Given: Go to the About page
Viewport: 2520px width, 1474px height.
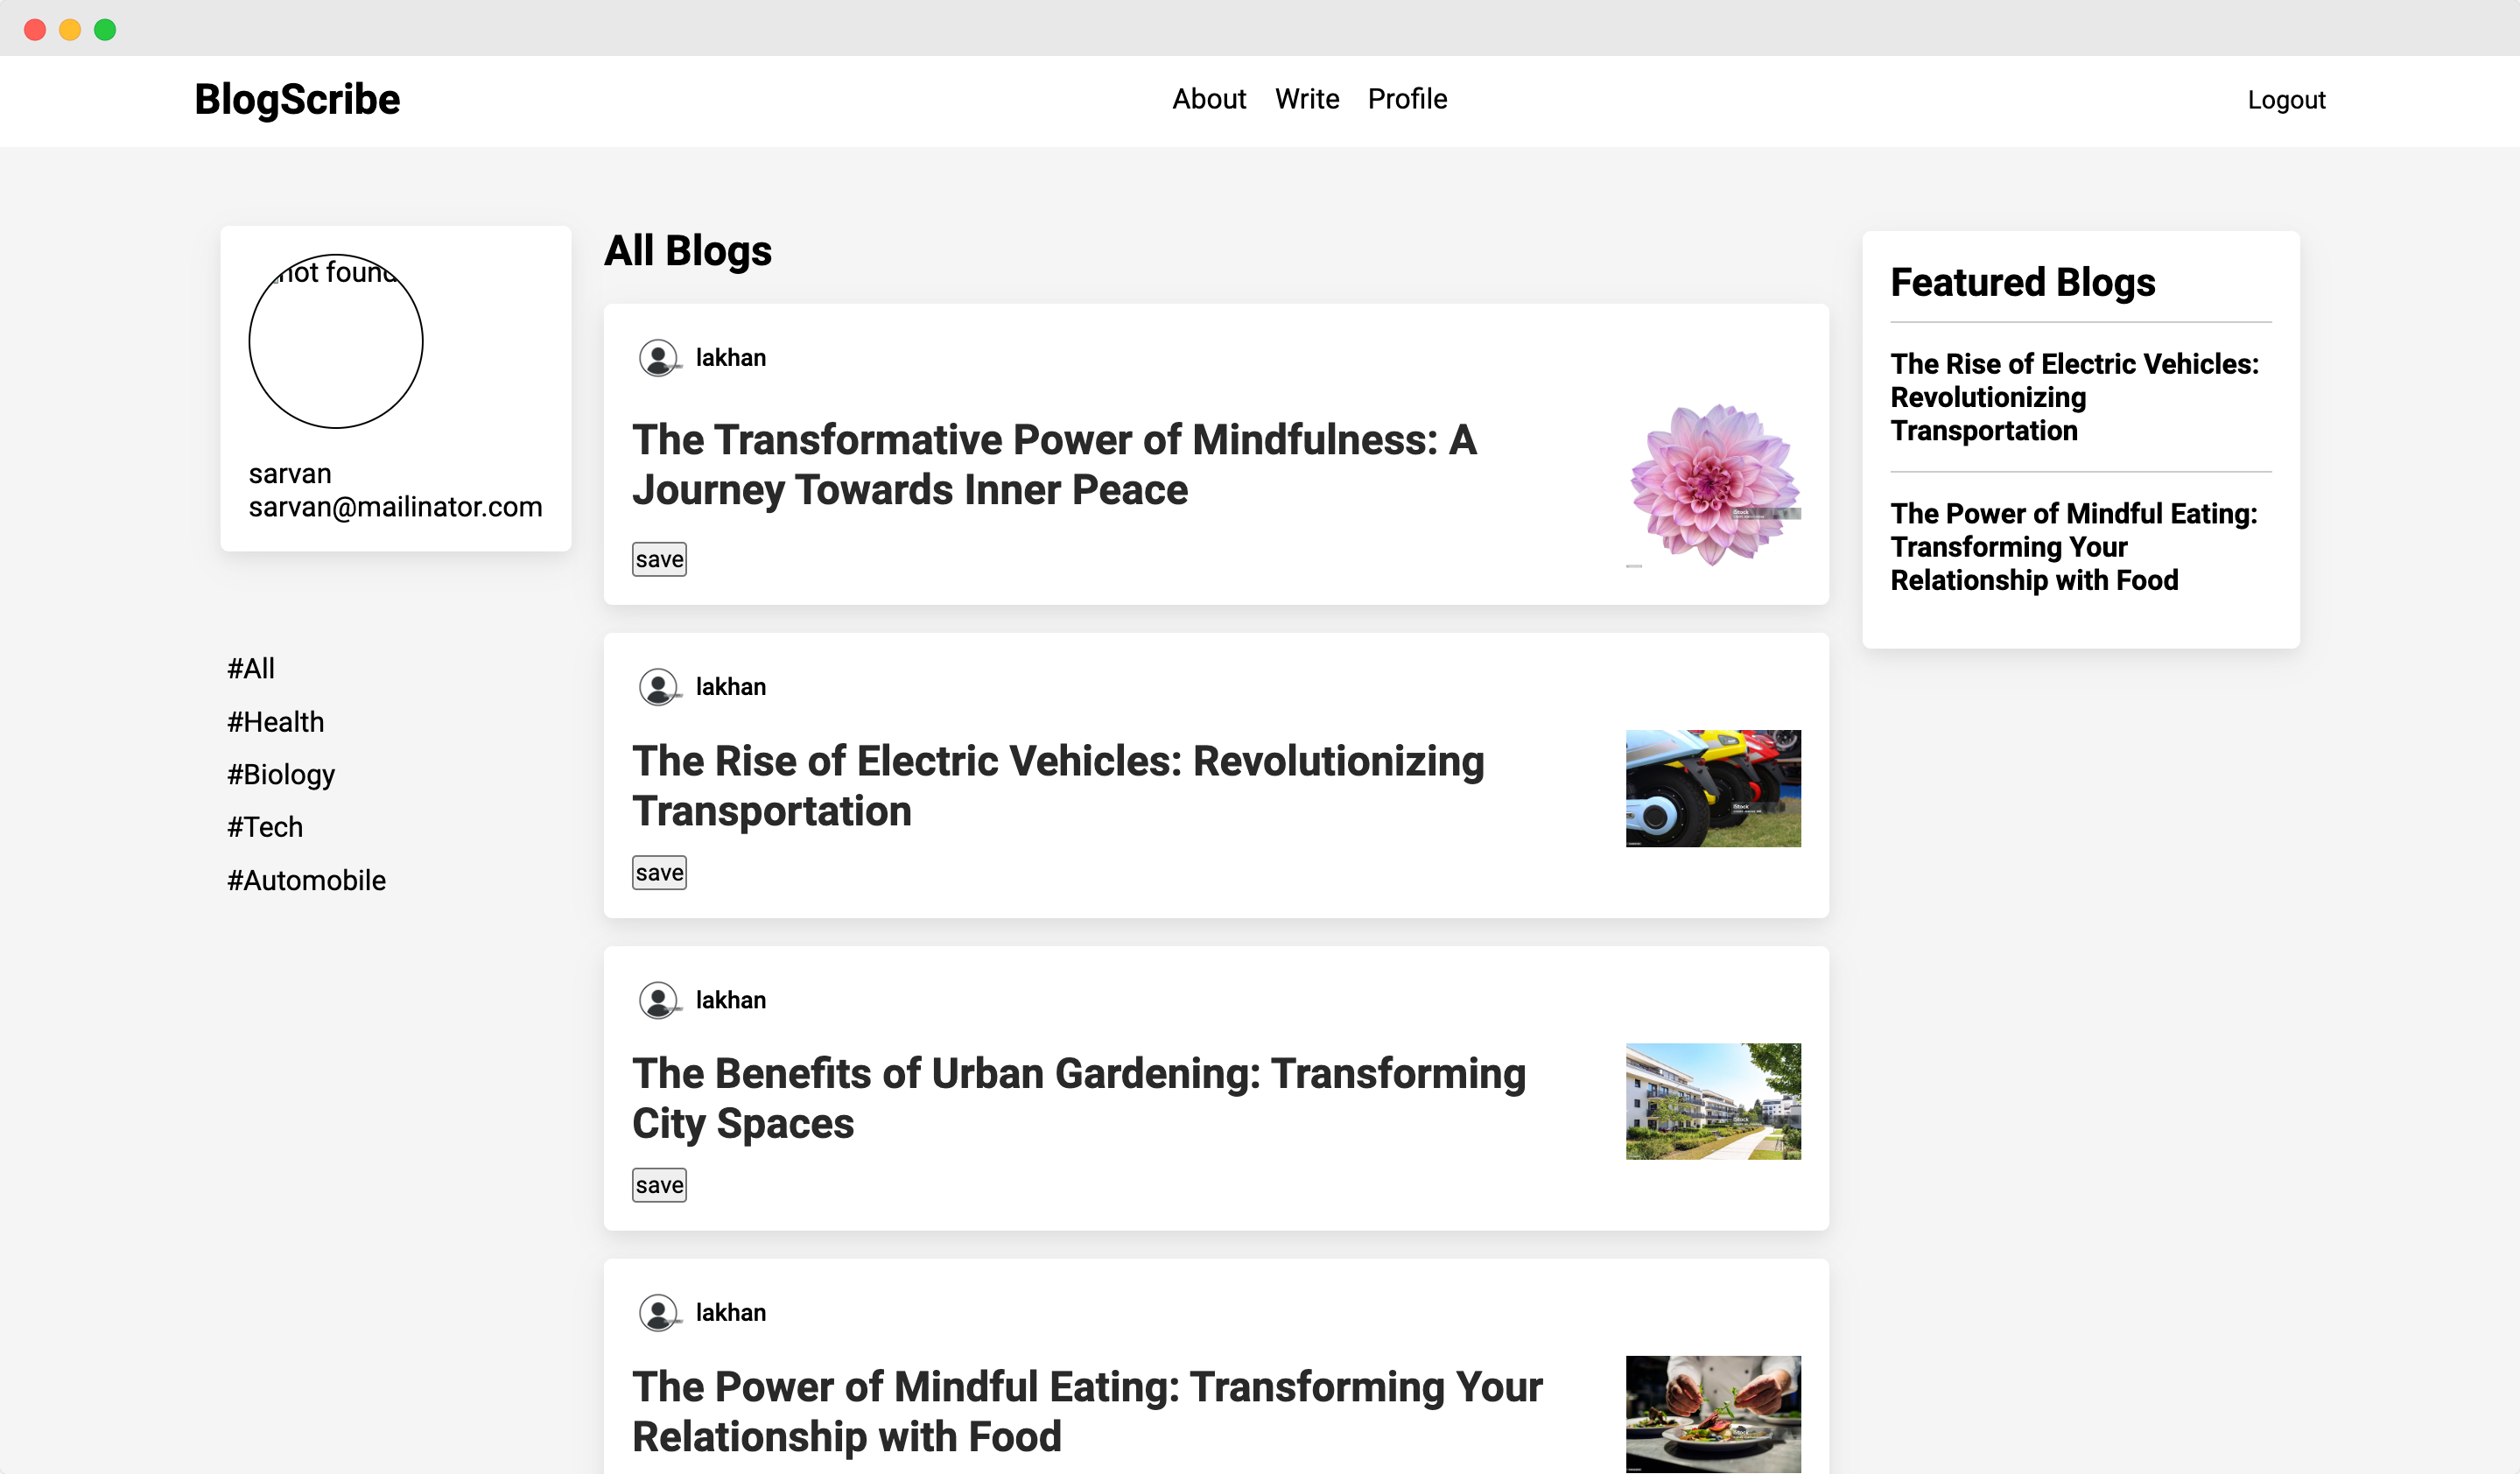Looking at the screenshot, I should click(1208, 99).
